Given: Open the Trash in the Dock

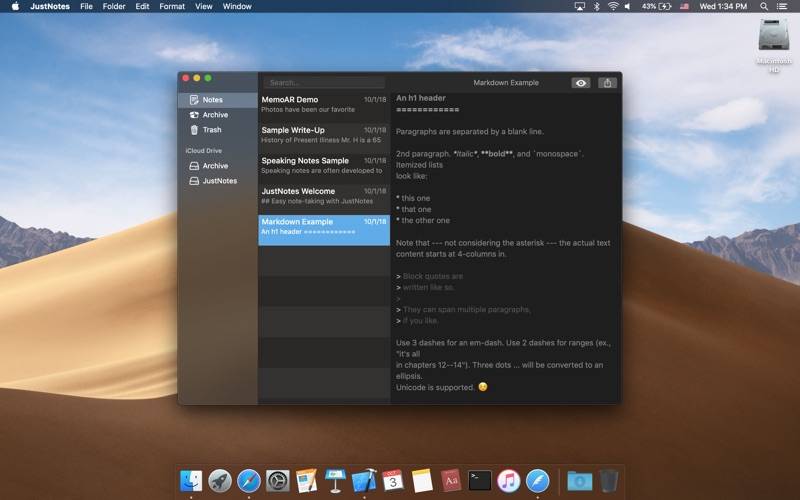Looking at the screenshot, I should (608, 481).
